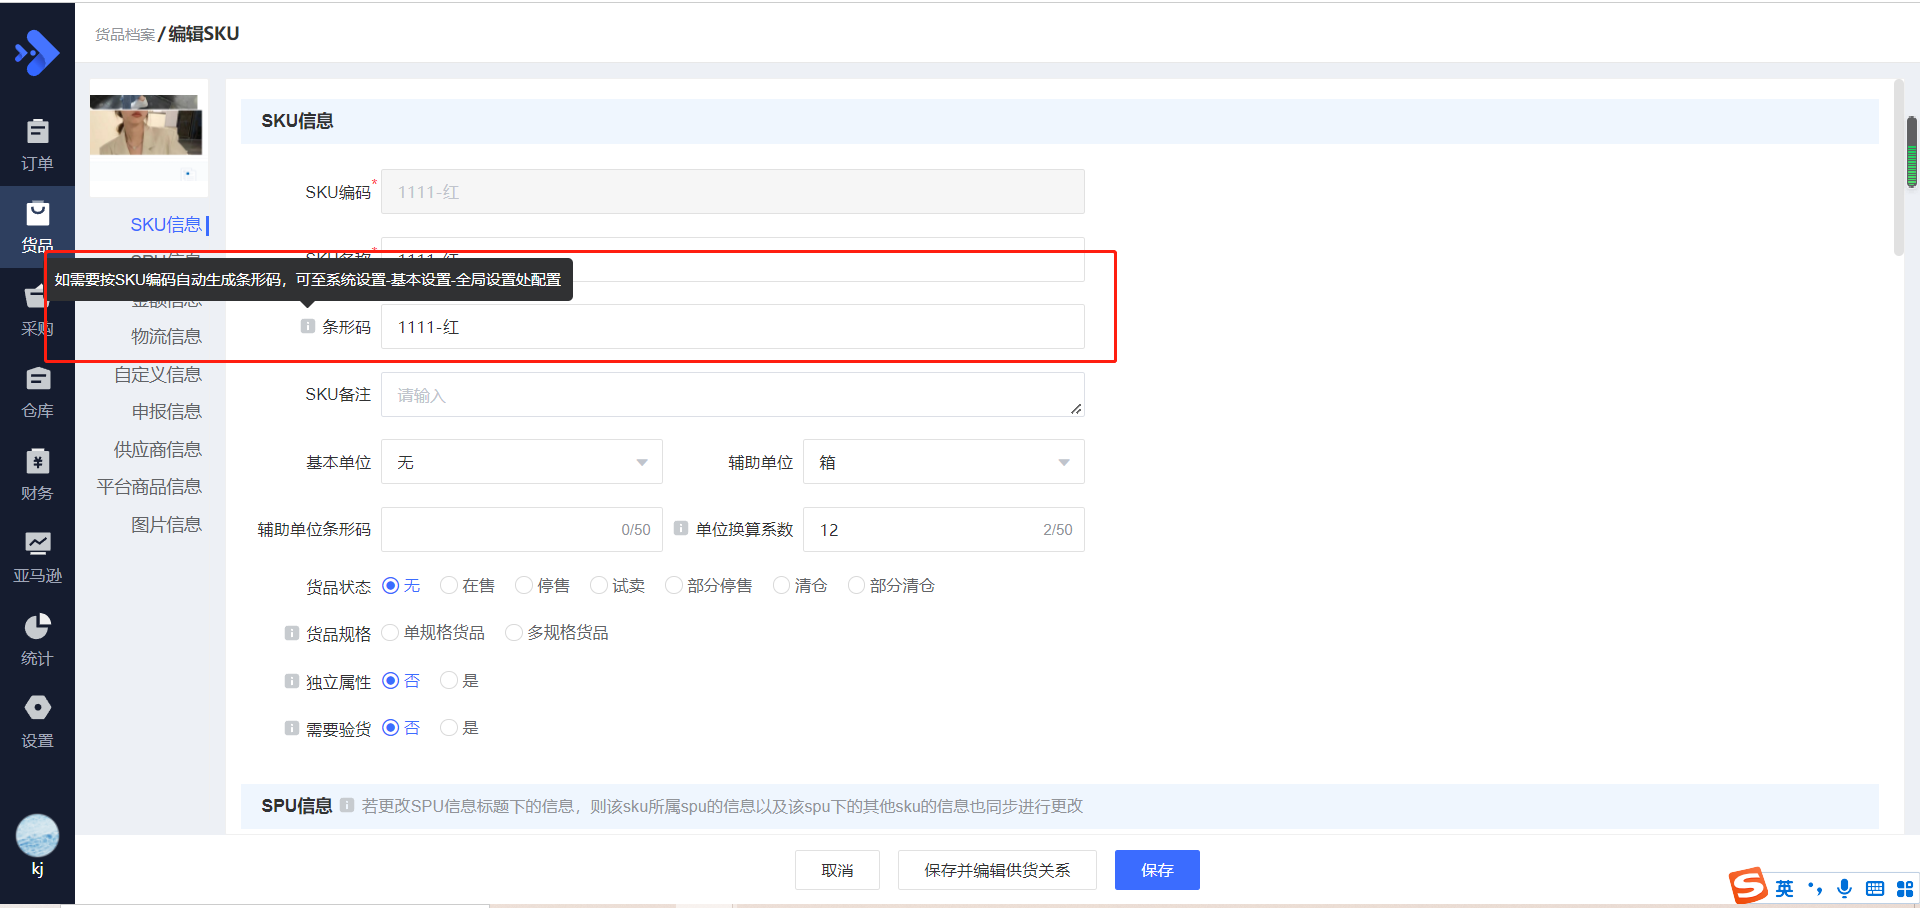
Task: Click the blue 保存 button
Action: (x=1157, y=870)
